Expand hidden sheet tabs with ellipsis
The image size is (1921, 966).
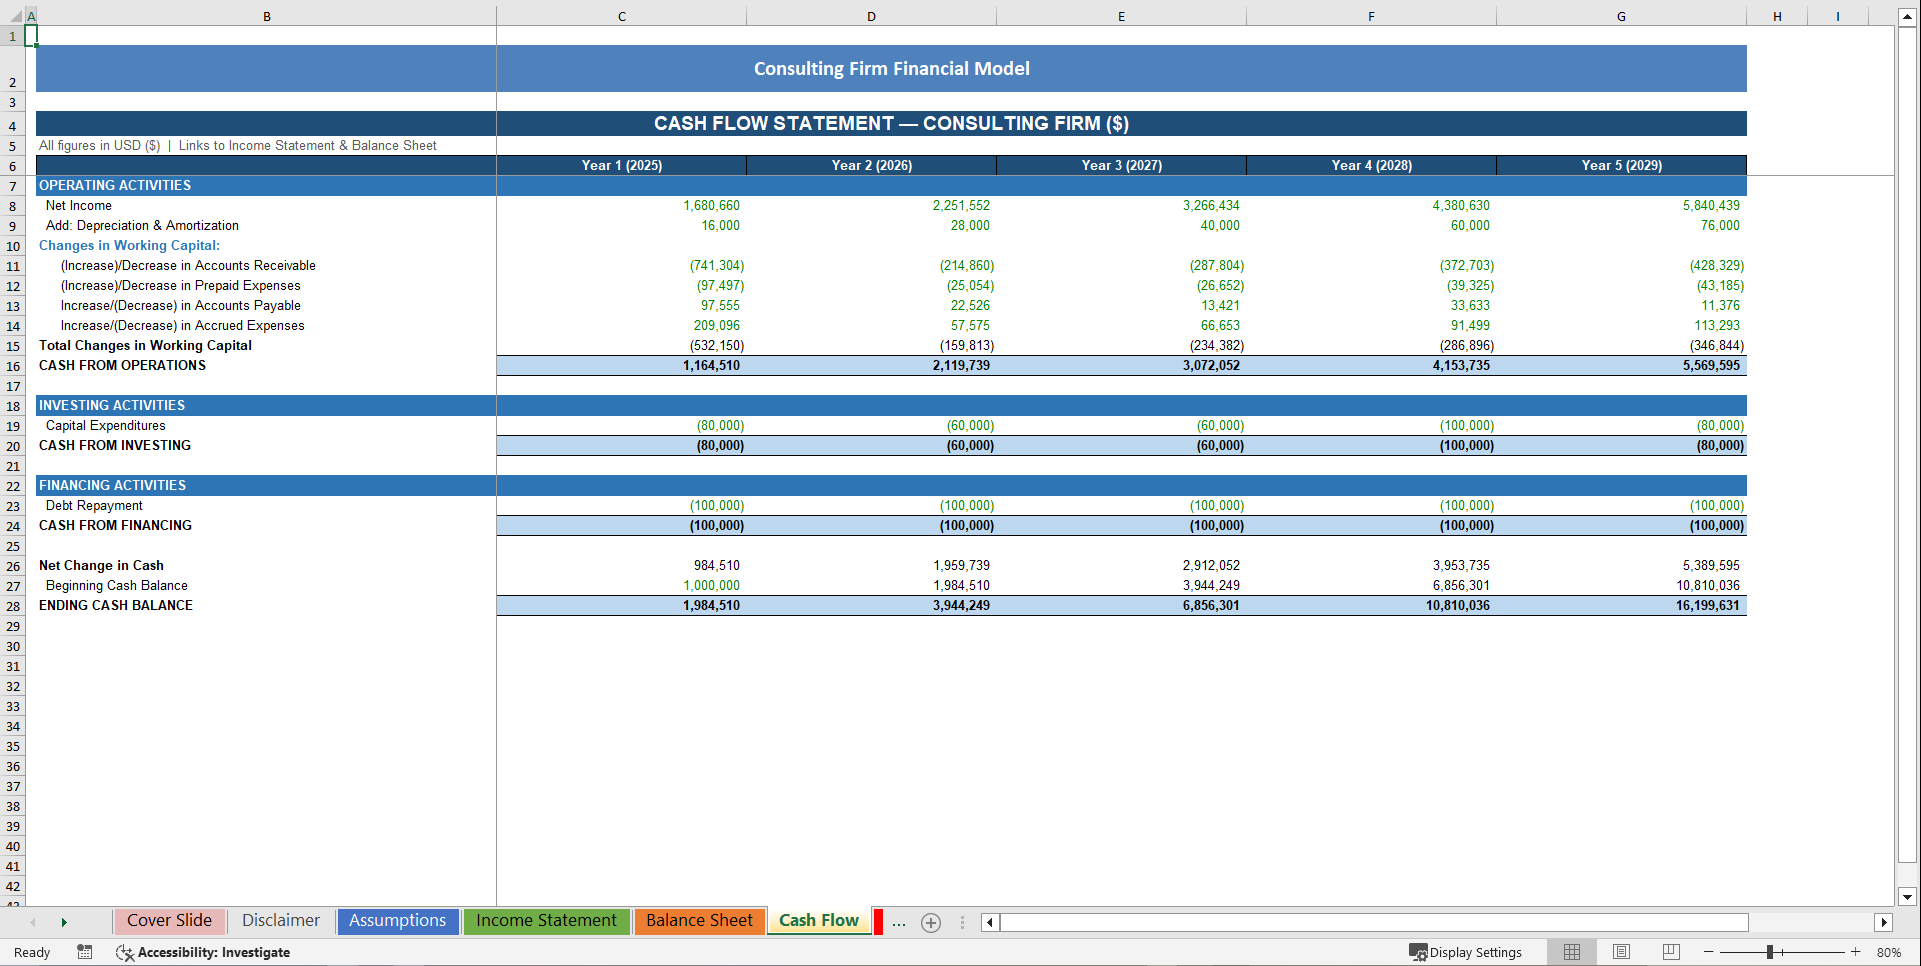898,922
